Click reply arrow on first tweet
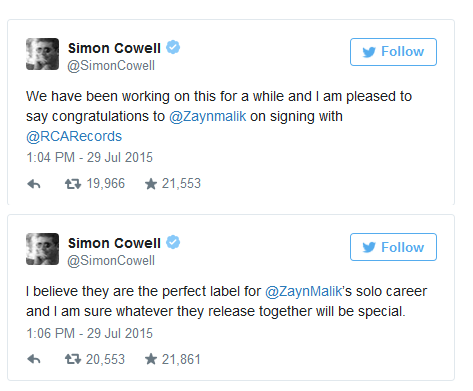This screenshot has height=391, width=473. point(34,184)
